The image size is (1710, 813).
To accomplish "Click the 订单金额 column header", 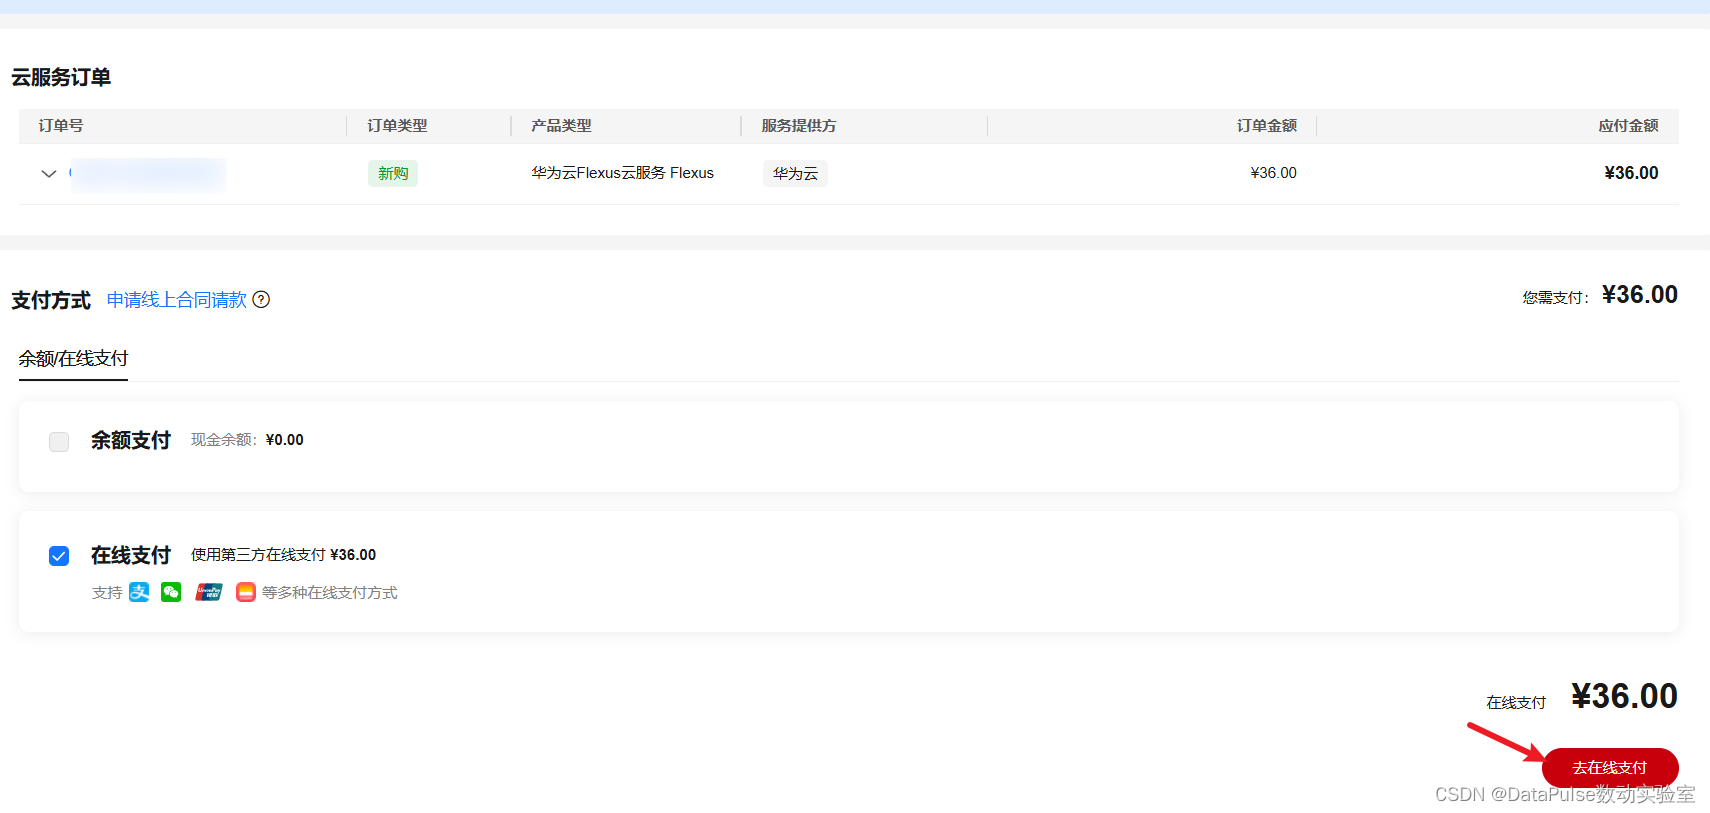I will coord(1267,125).
